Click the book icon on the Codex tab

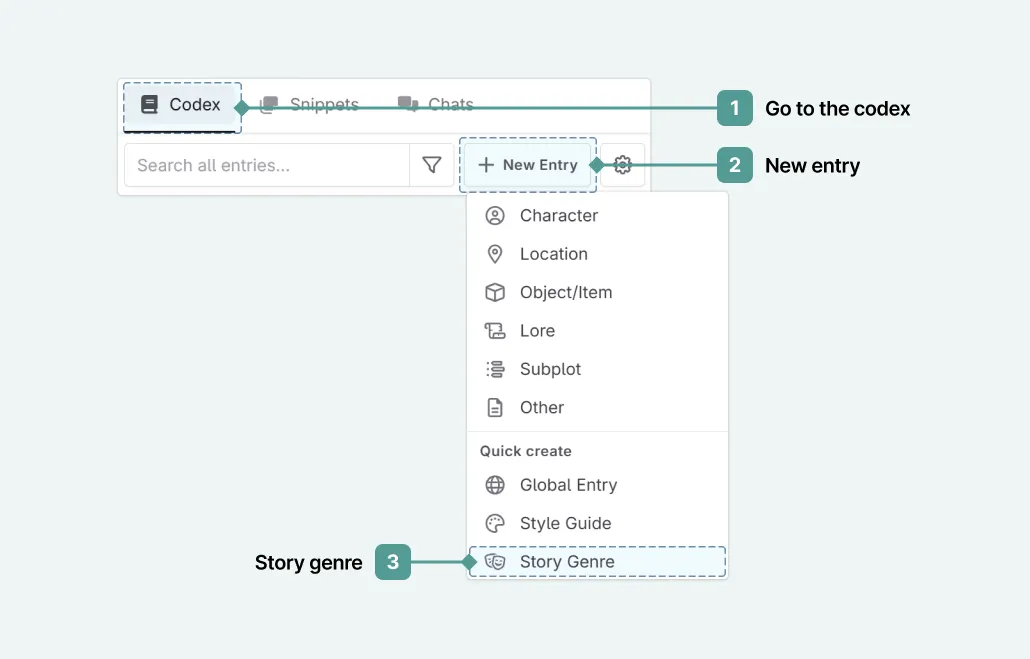pos(150,104)
